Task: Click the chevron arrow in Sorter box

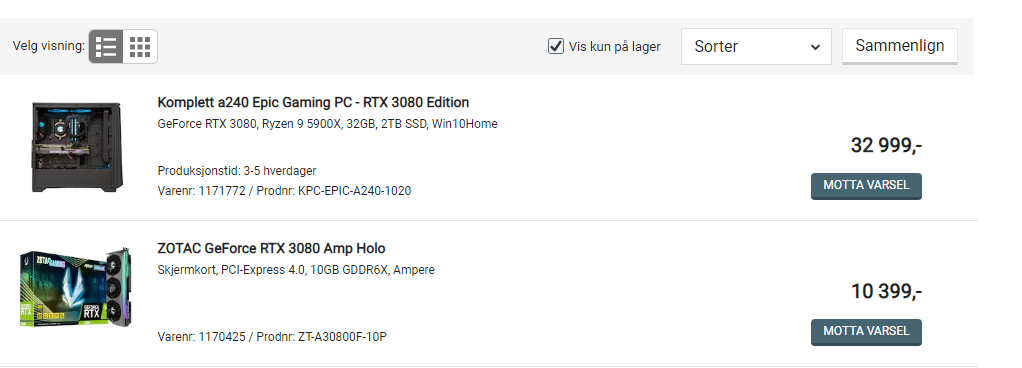Action: pos(815,47)
